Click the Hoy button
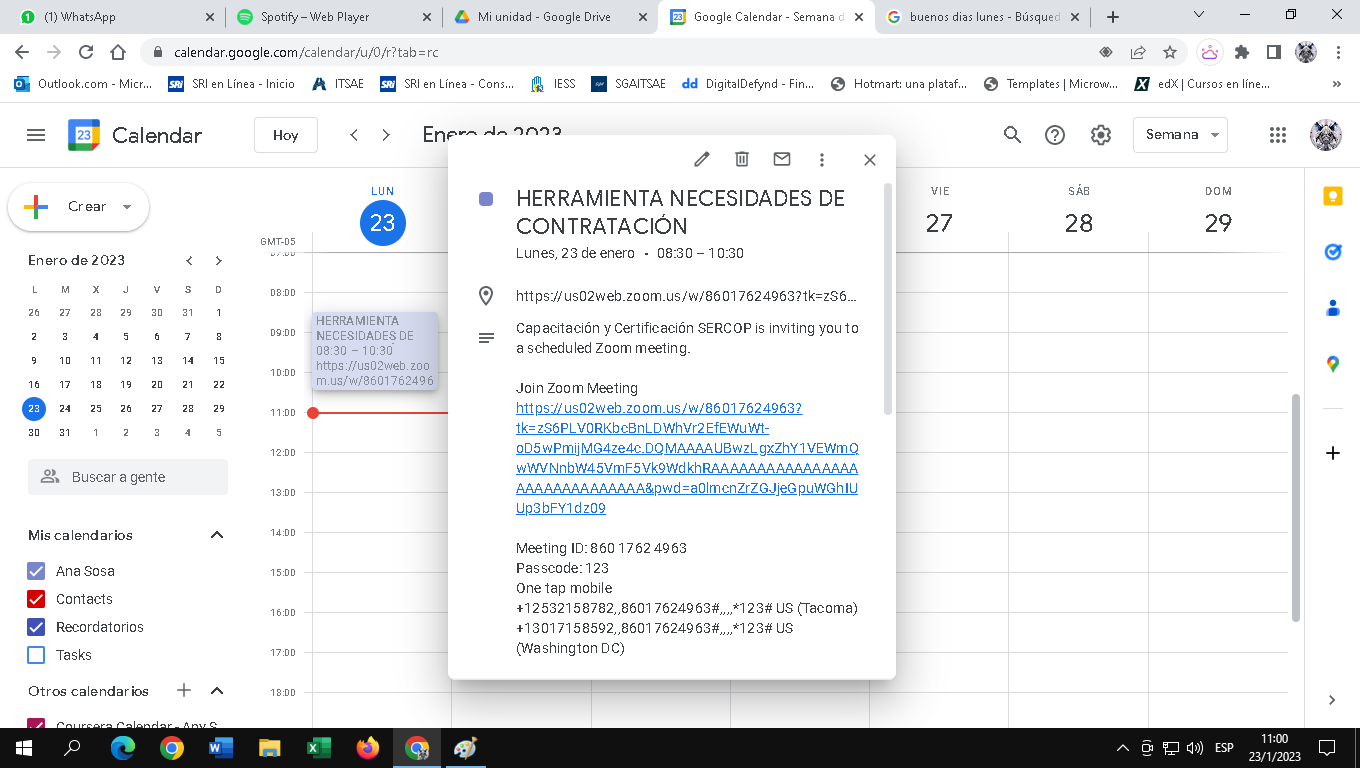This screenshot has width=1360, height=768. pos(285,135)
